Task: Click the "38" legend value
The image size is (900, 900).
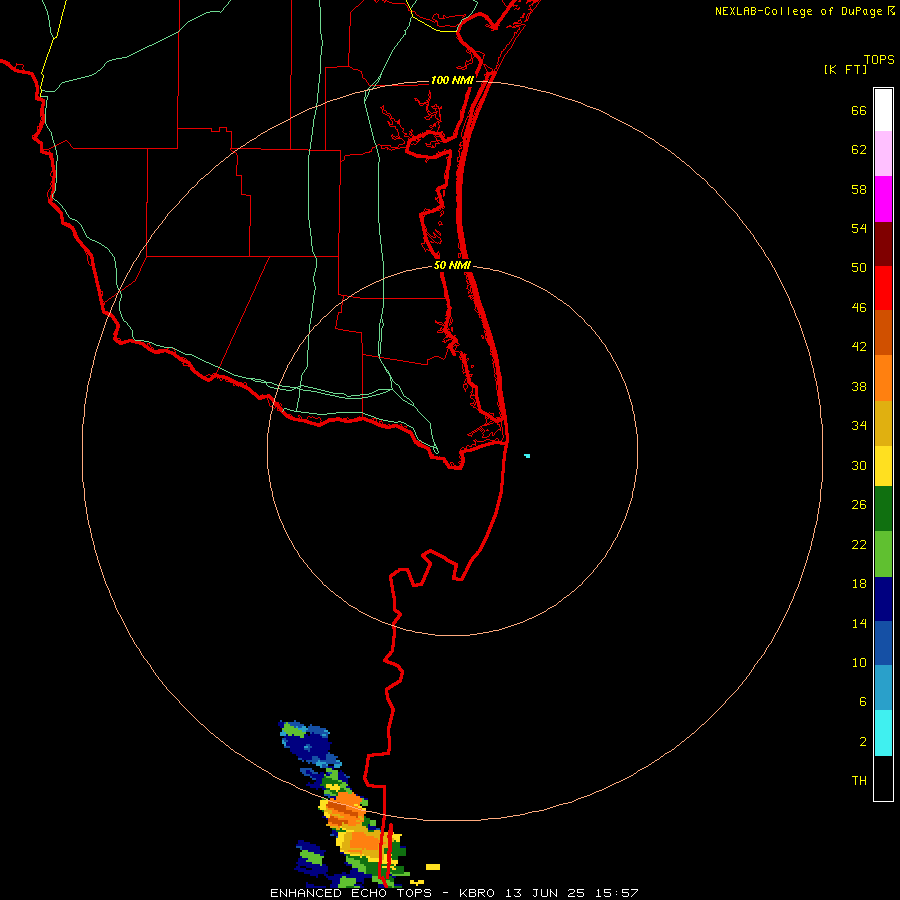Action: click(859, 387)
